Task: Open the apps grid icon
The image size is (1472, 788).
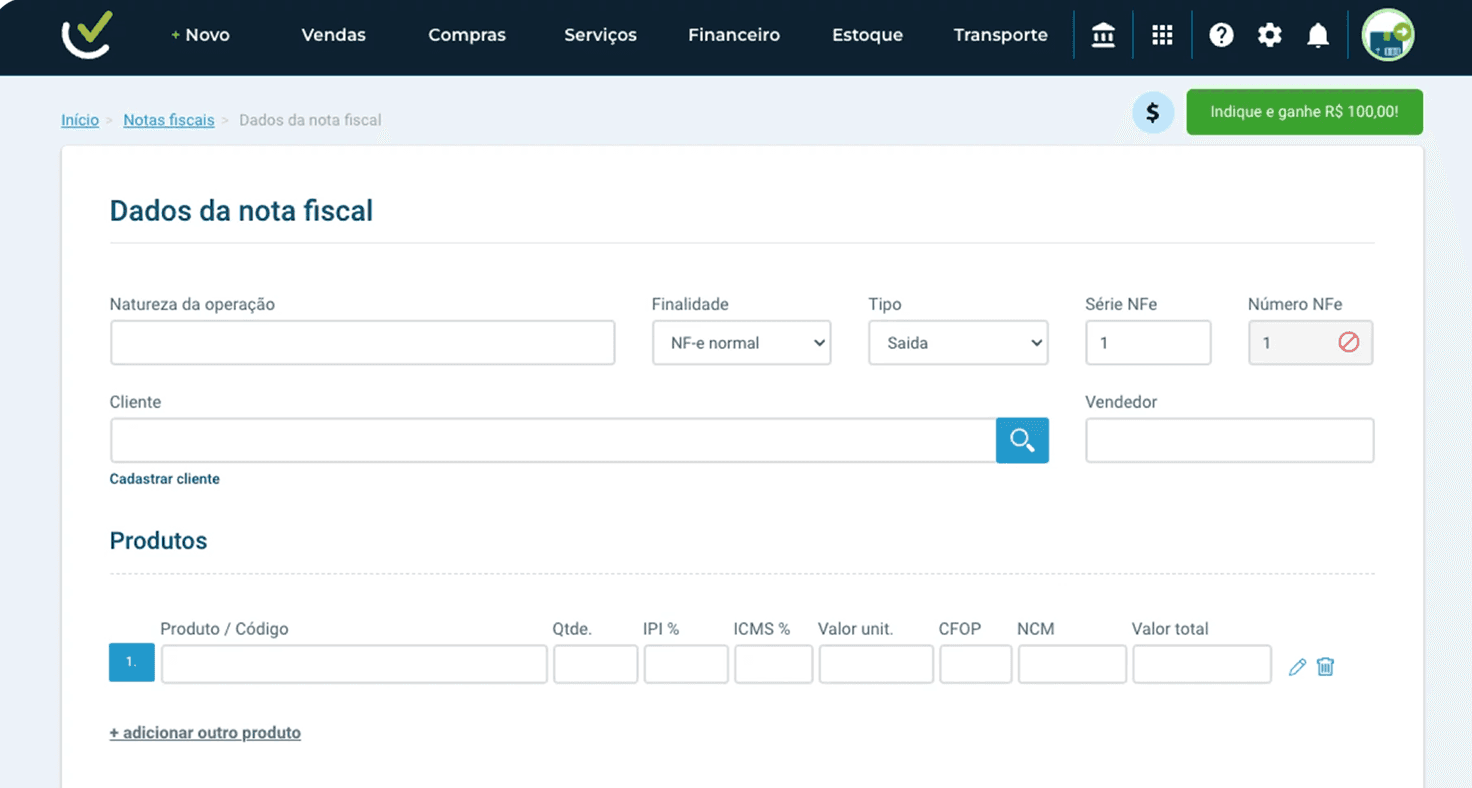Action: [x=1162, y=36]
